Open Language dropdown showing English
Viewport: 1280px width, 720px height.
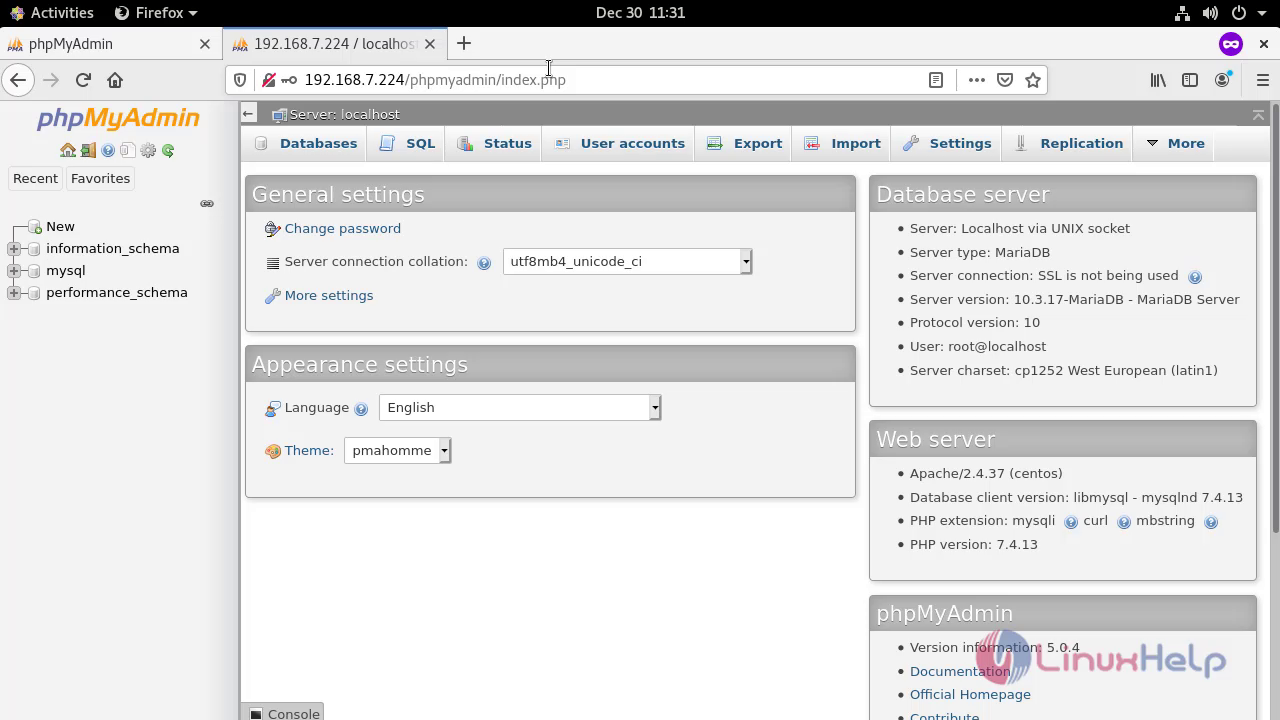[520, 408]
